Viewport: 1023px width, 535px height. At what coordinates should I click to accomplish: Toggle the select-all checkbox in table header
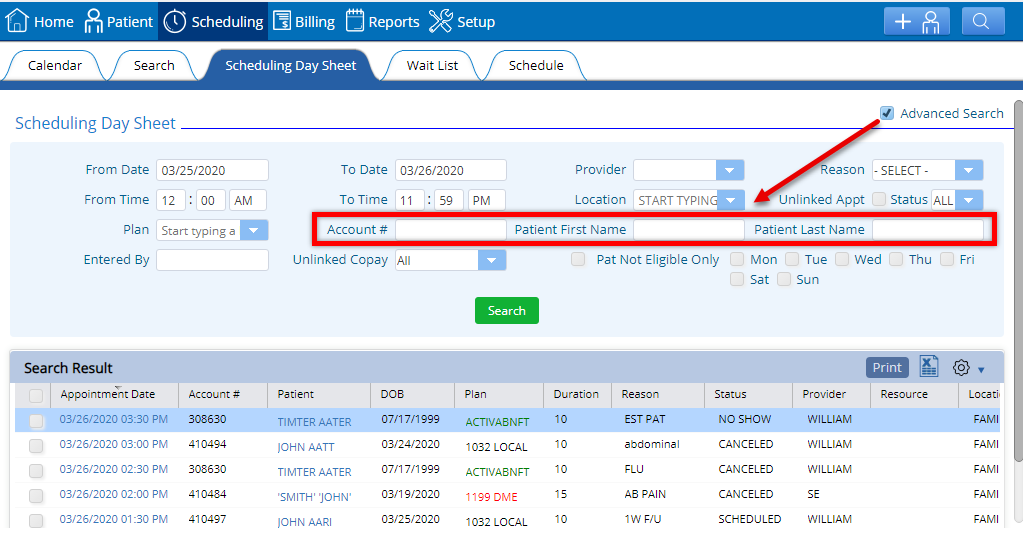click(x=36, y=395)
